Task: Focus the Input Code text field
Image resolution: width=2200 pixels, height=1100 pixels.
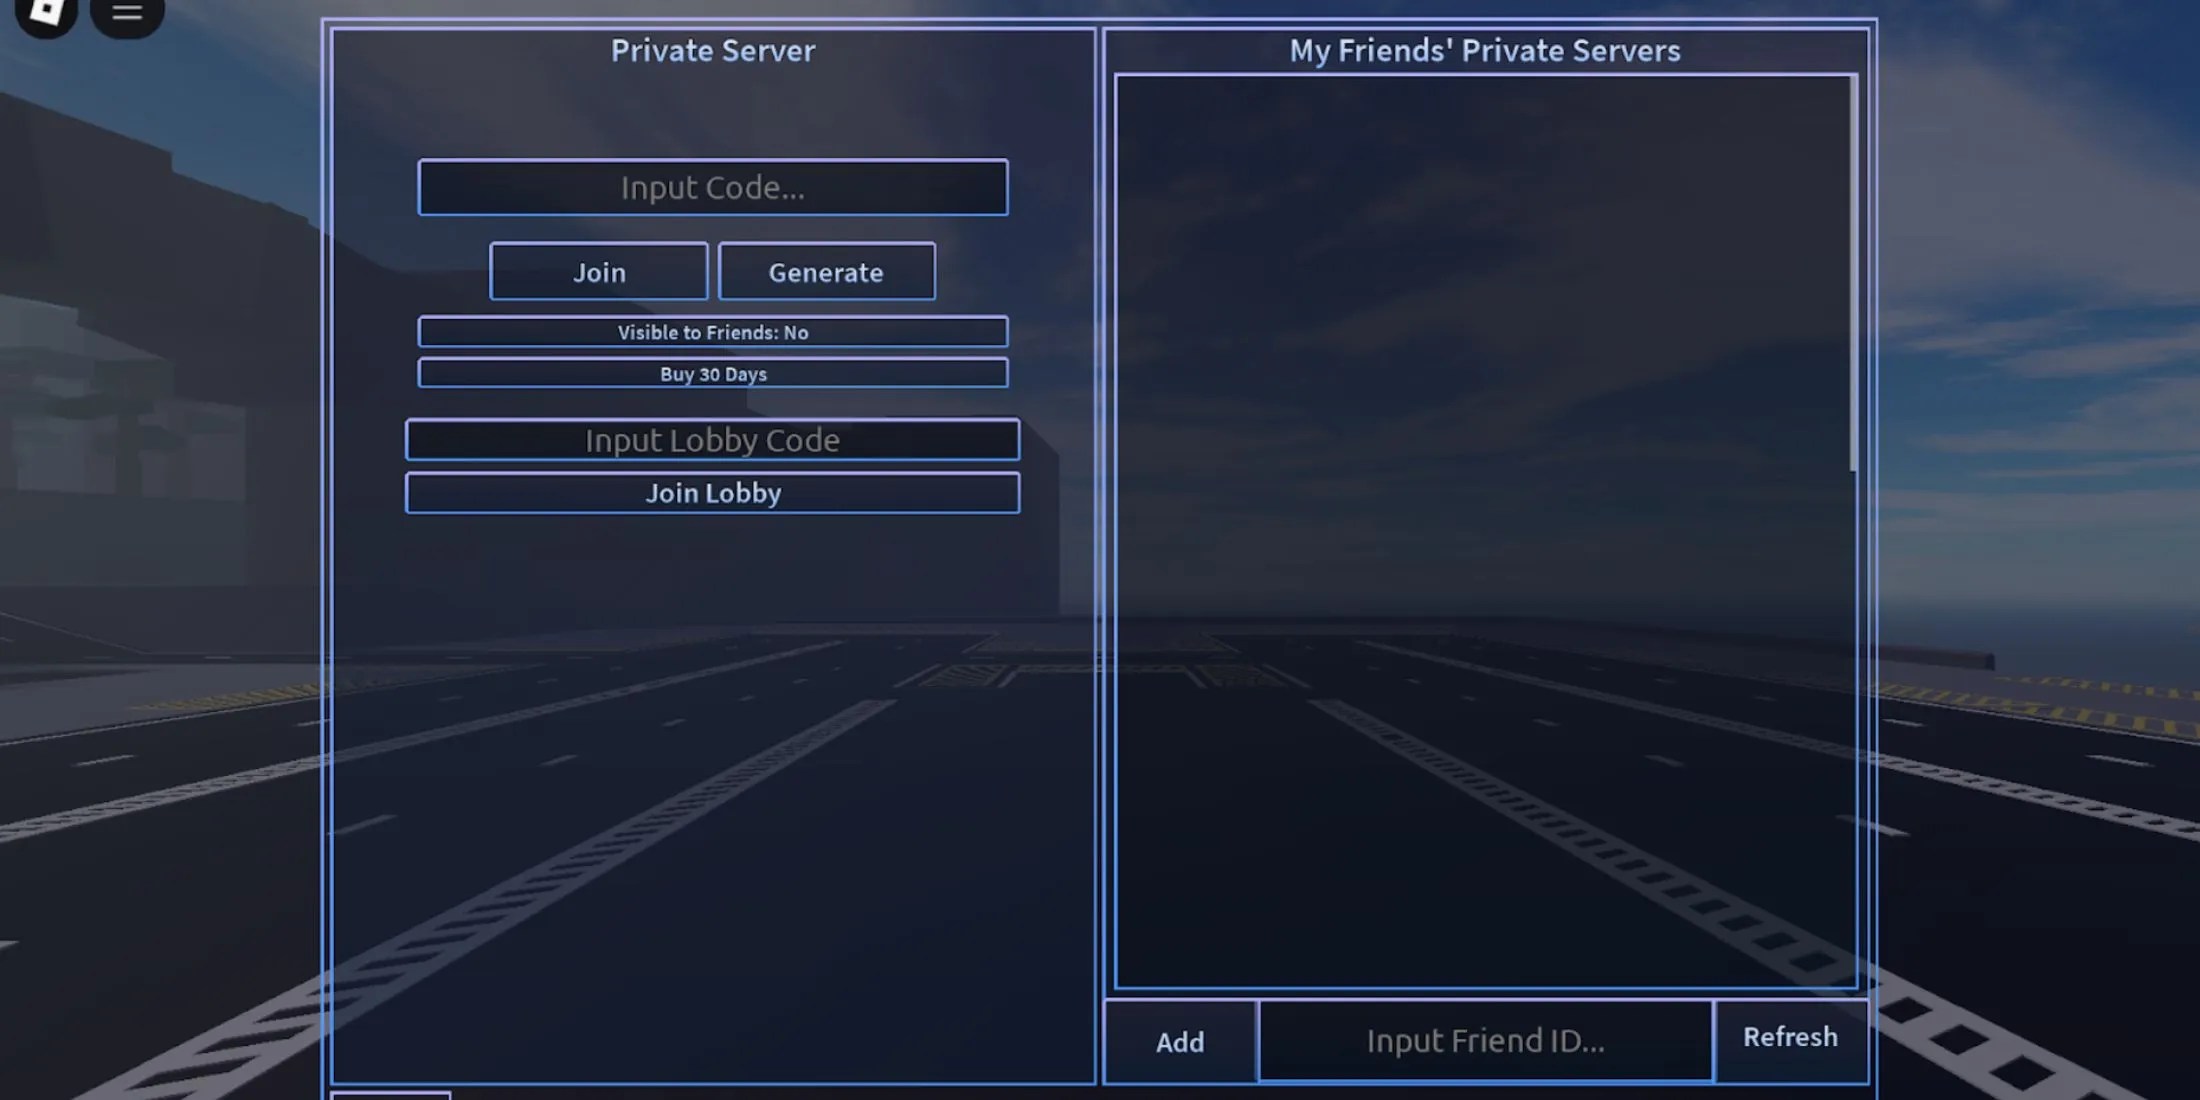Action: [712, 187]
